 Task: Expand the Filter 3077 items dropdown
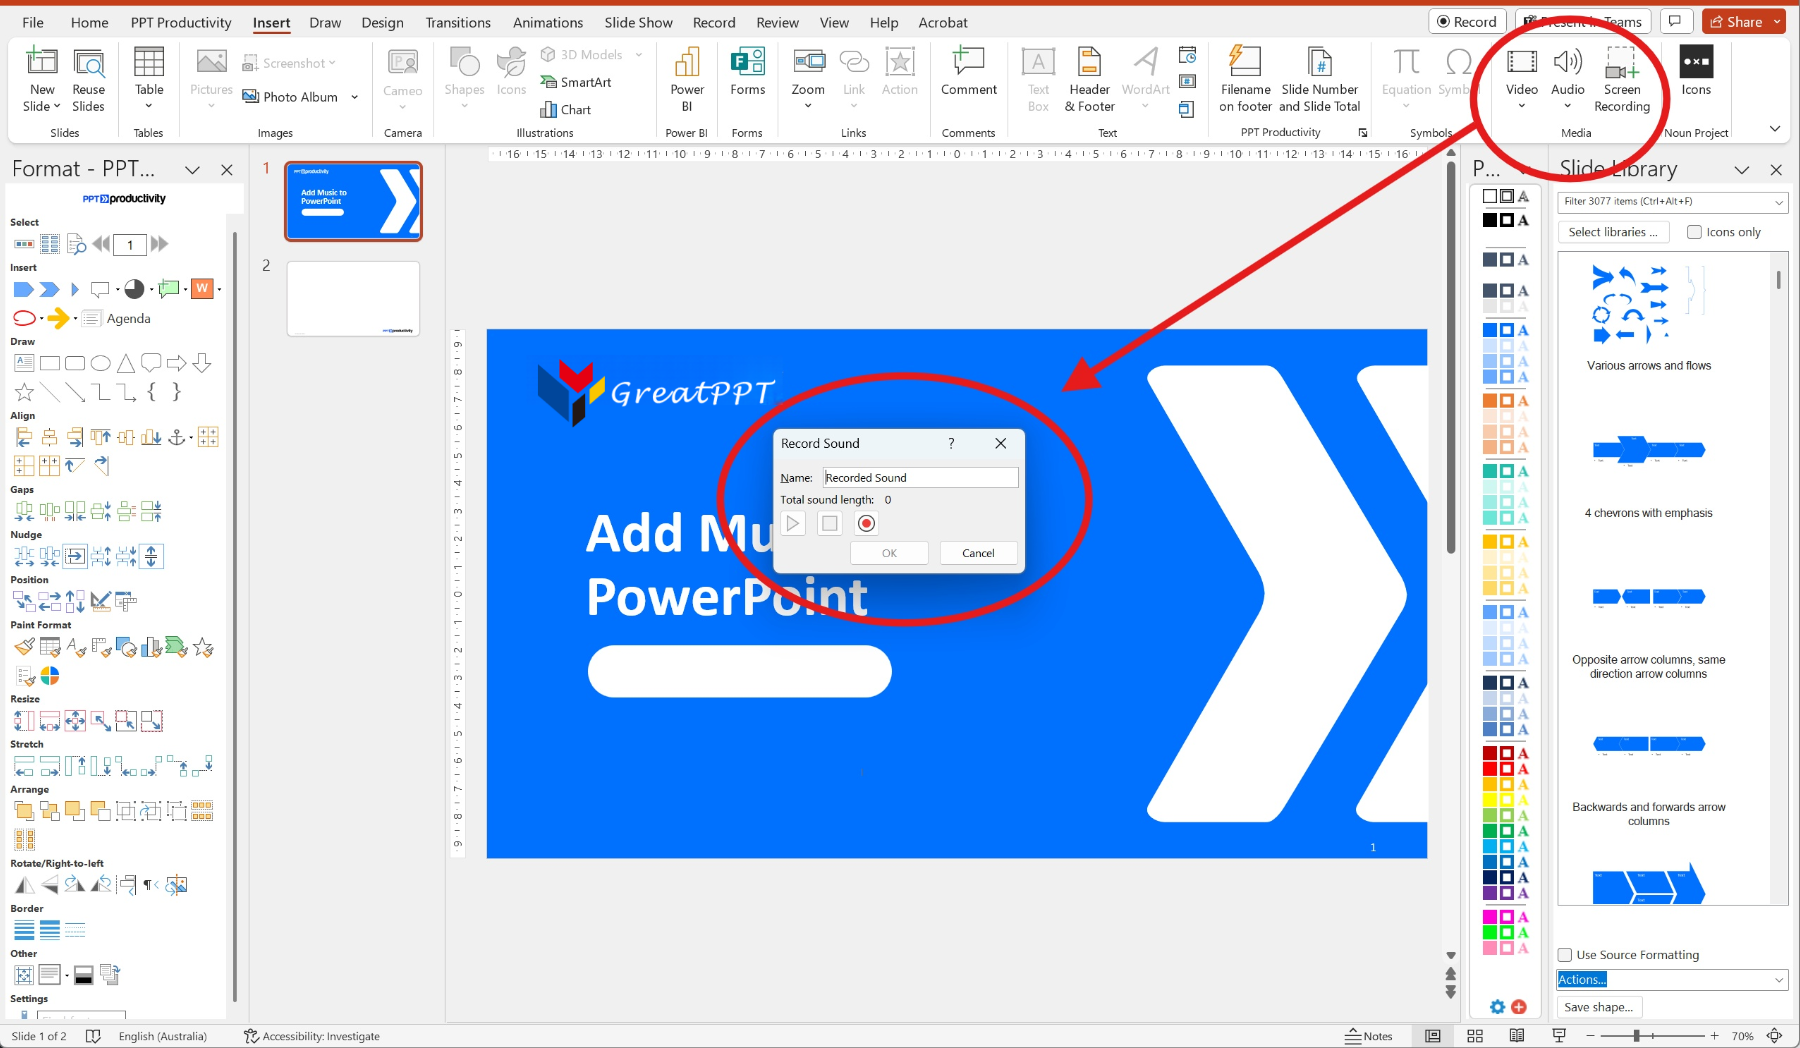click(x=1779, y=202)
